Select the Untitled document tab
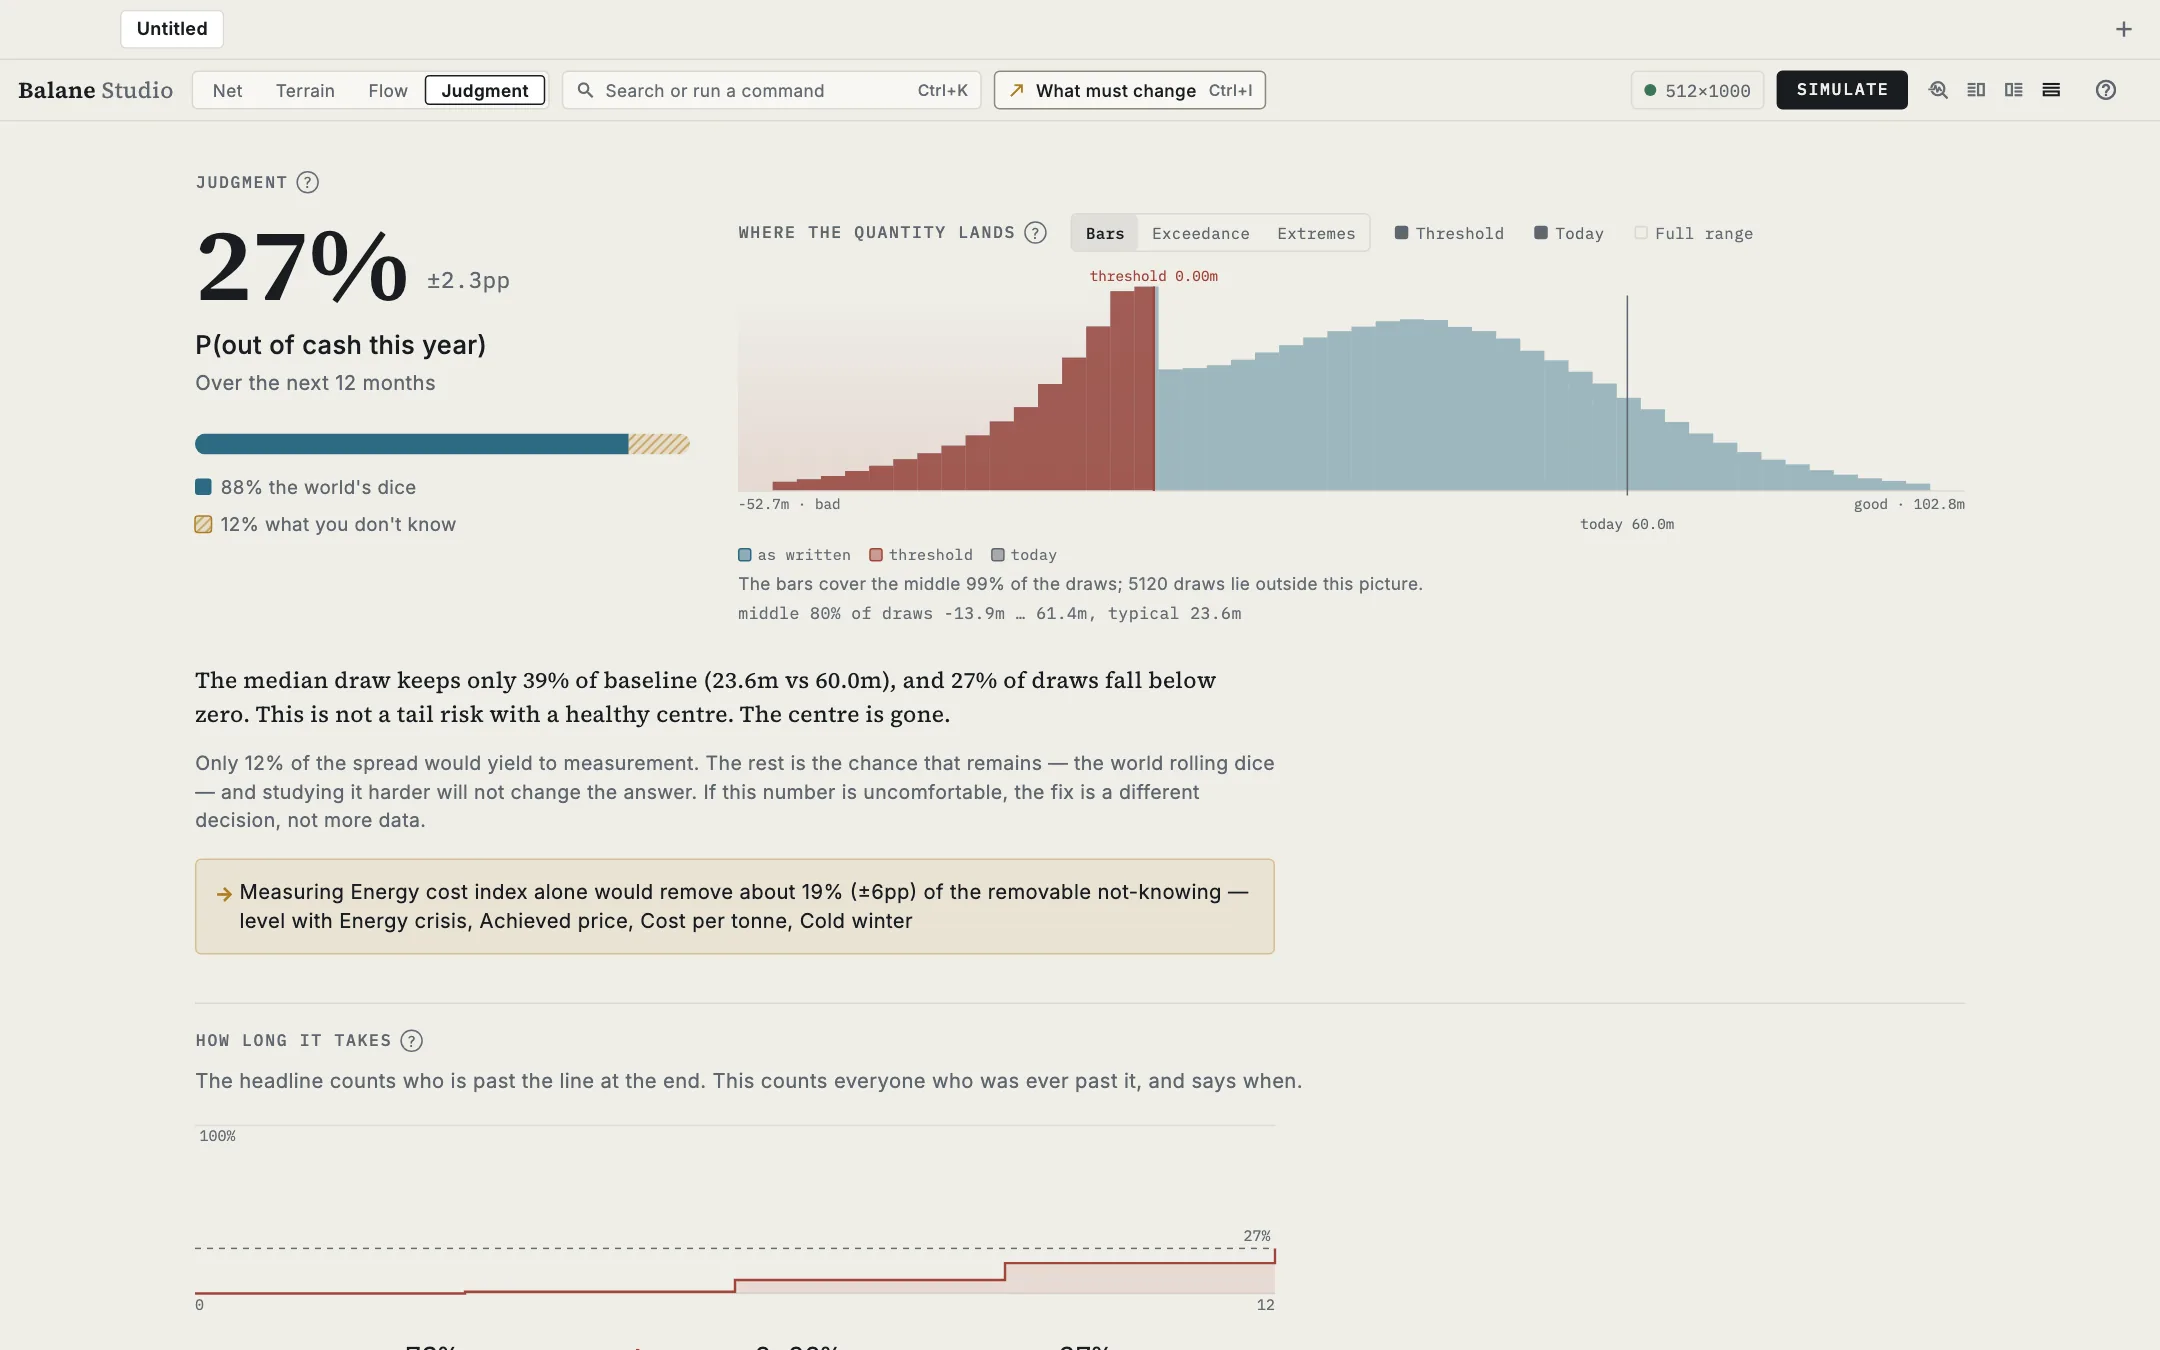 click(172, 29)
